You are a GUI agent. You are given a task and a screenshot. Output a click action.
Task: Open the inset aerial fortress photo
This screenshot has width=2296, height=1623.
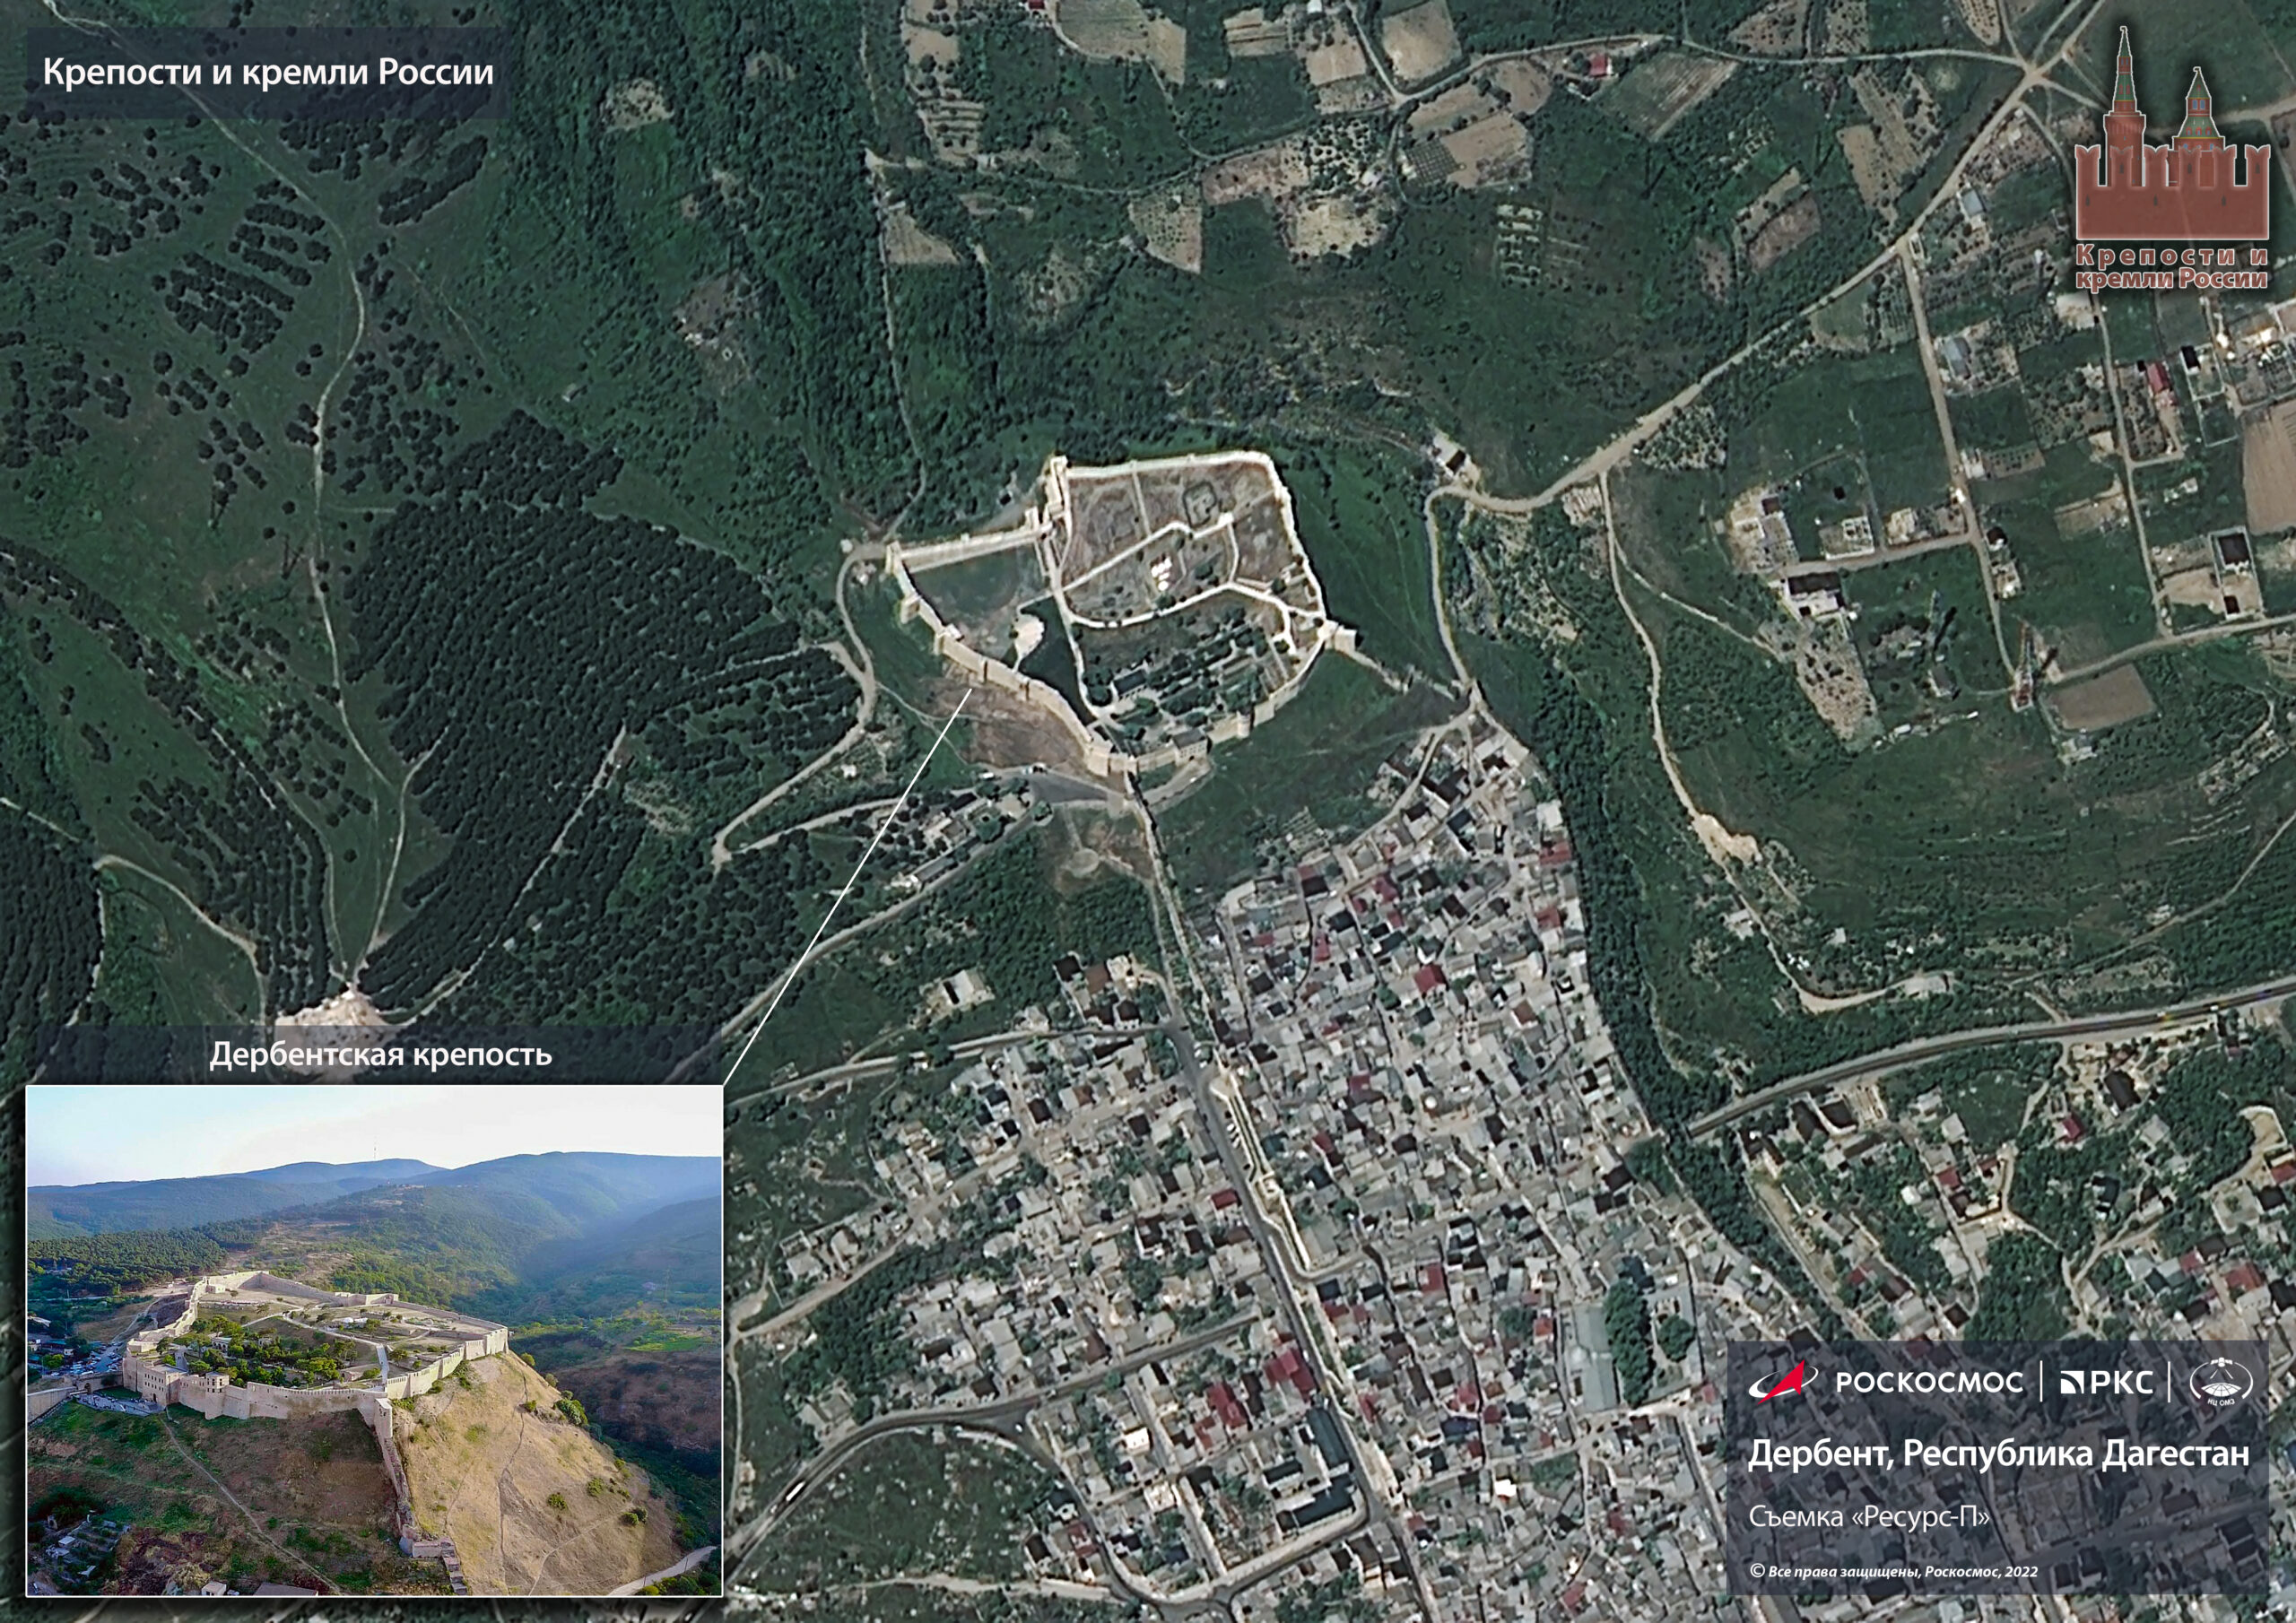pyautogui.click(x=373, y=1340)
